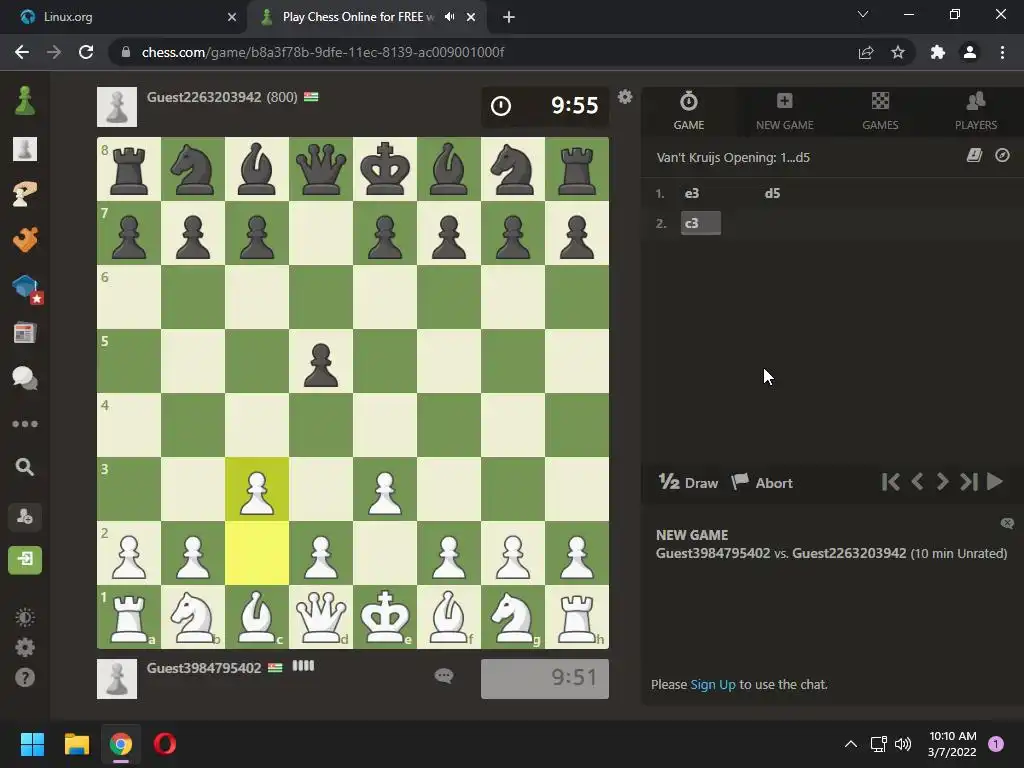Open the News icon in sidebar
The width and height of the screenshot is (1024, 768).
tap(25, 333)
